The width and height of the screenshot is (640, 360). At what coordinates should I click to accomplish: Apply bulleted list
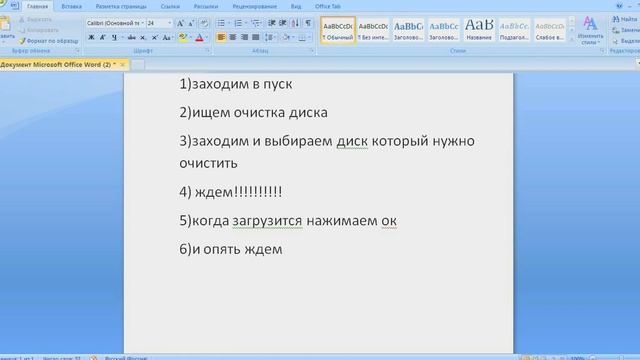[221, 23]
